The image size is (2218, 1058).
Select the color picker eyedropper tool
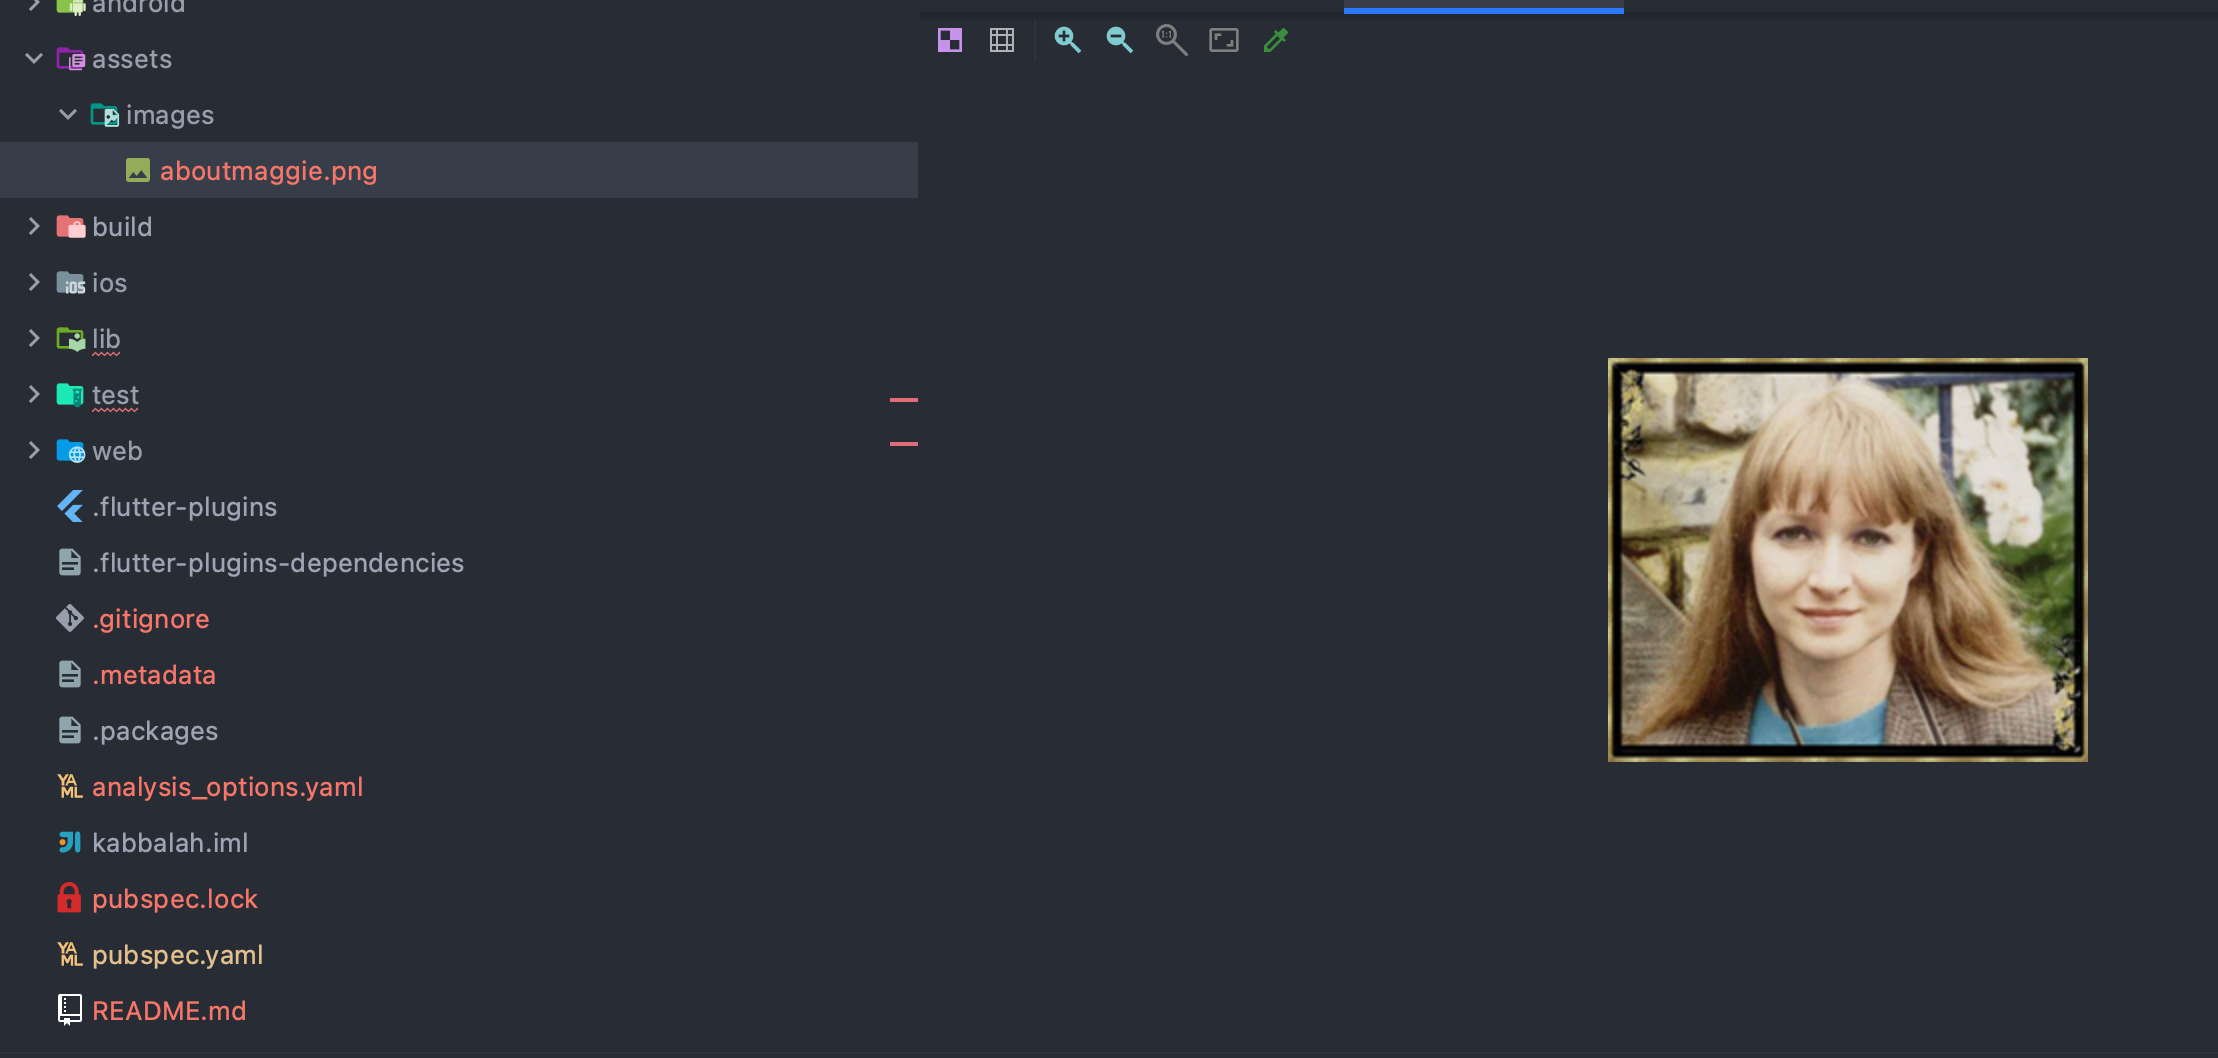(x=1276, y=40)
